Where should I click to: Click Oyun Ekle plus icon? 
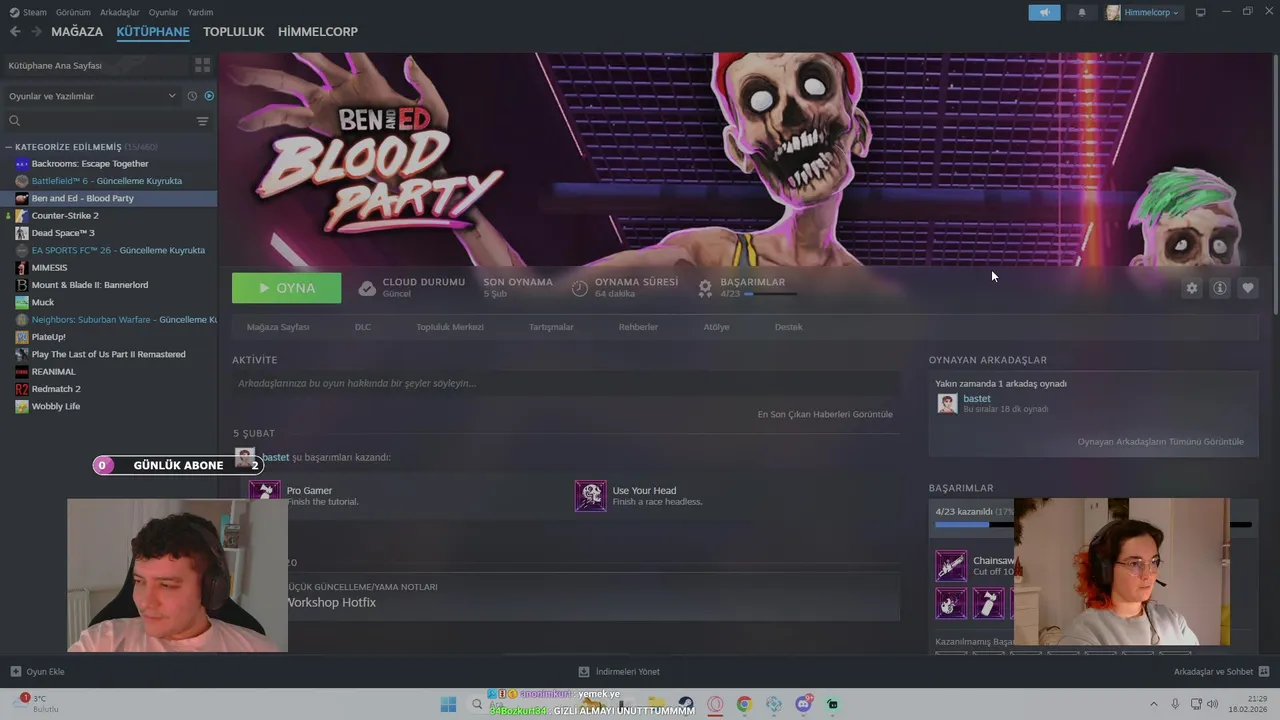point(15,671)
